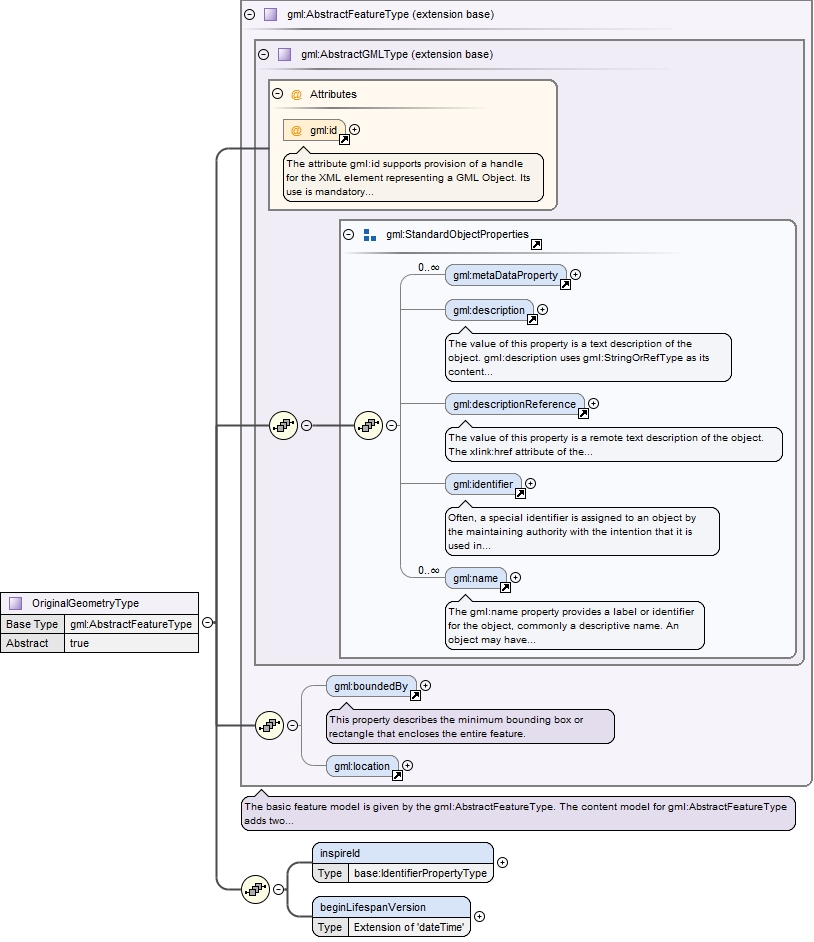814x942 pixels.
Task: Select the OriginalGeometryType title
Action: (x=85, y=603)
